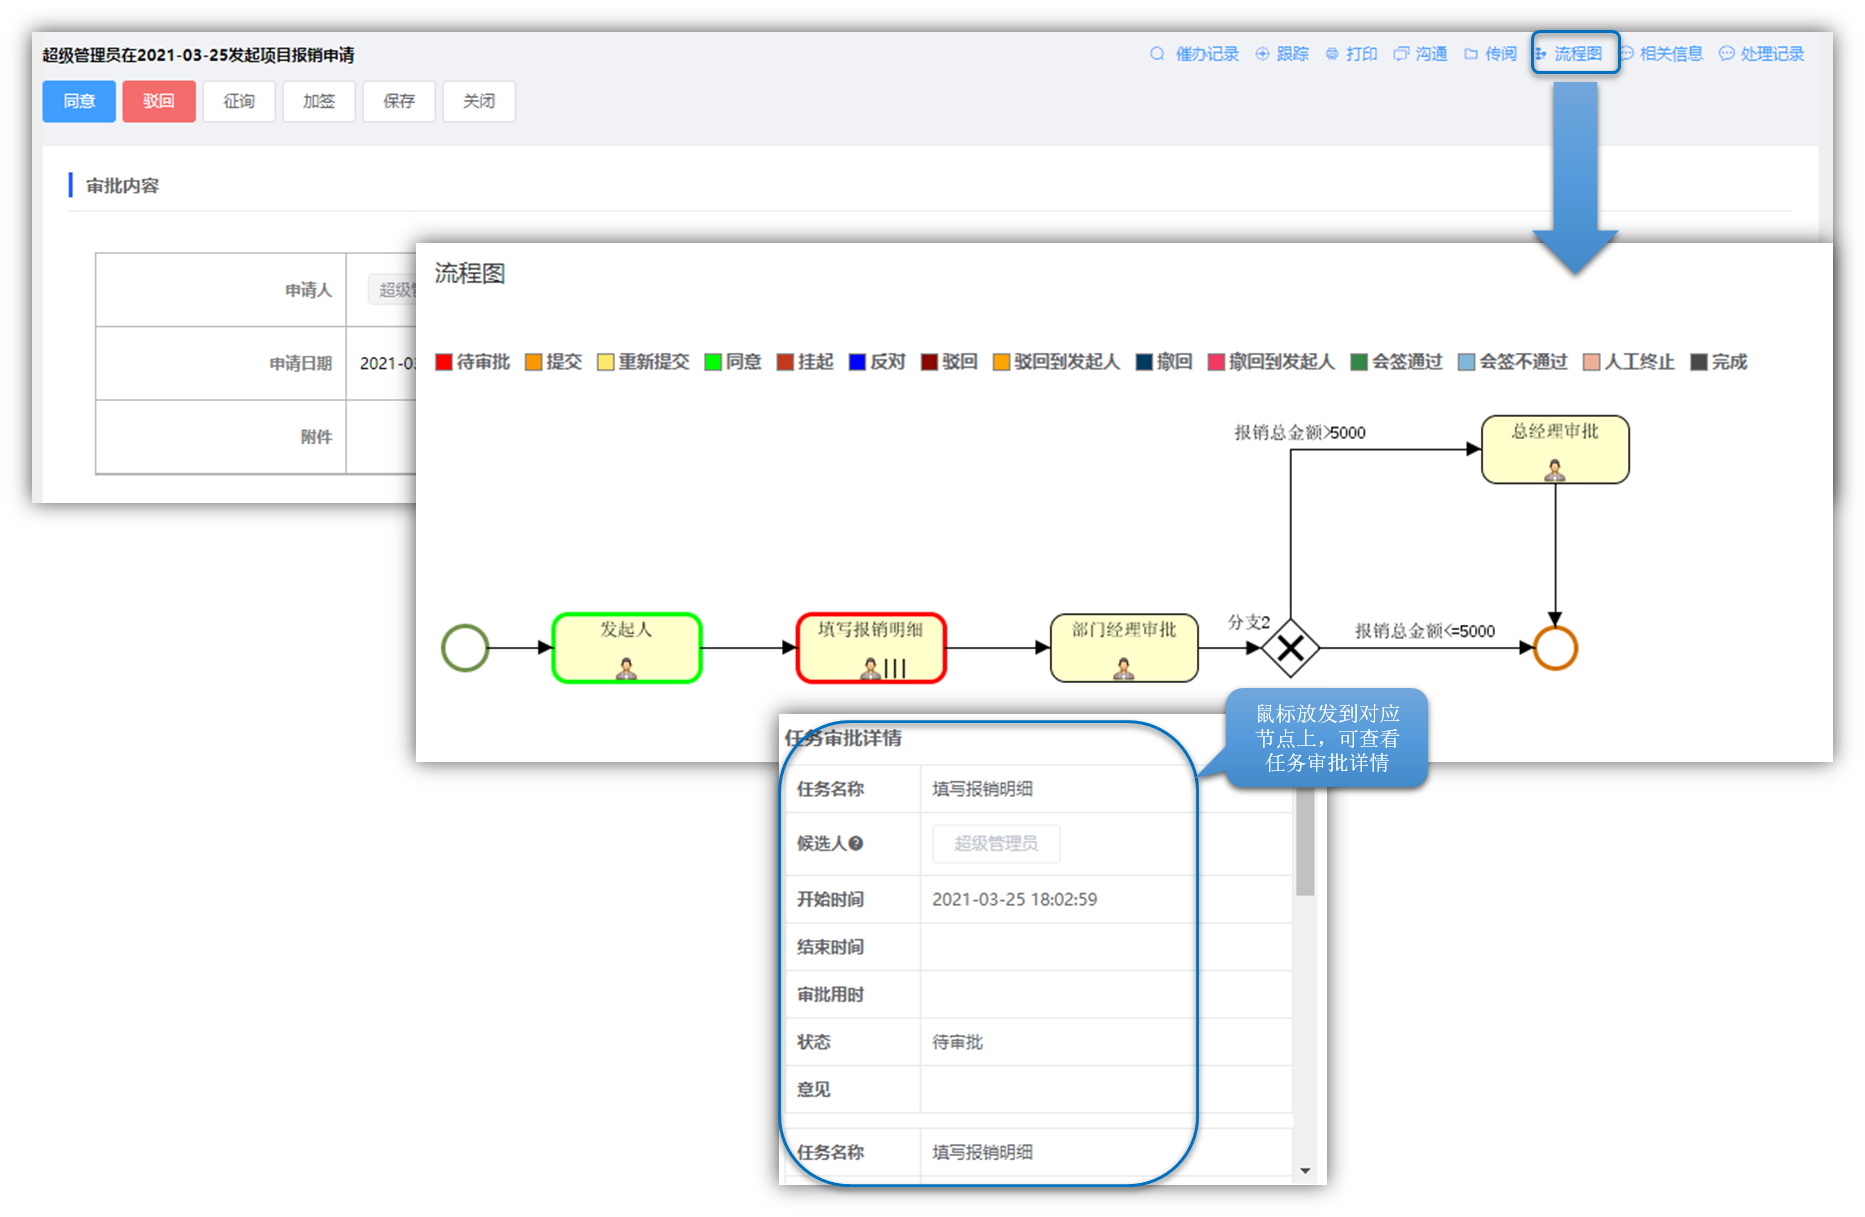Screen dimensions: 1865x1217
Task: Click the 会签通过 legend swatch
Action: 1359,362
